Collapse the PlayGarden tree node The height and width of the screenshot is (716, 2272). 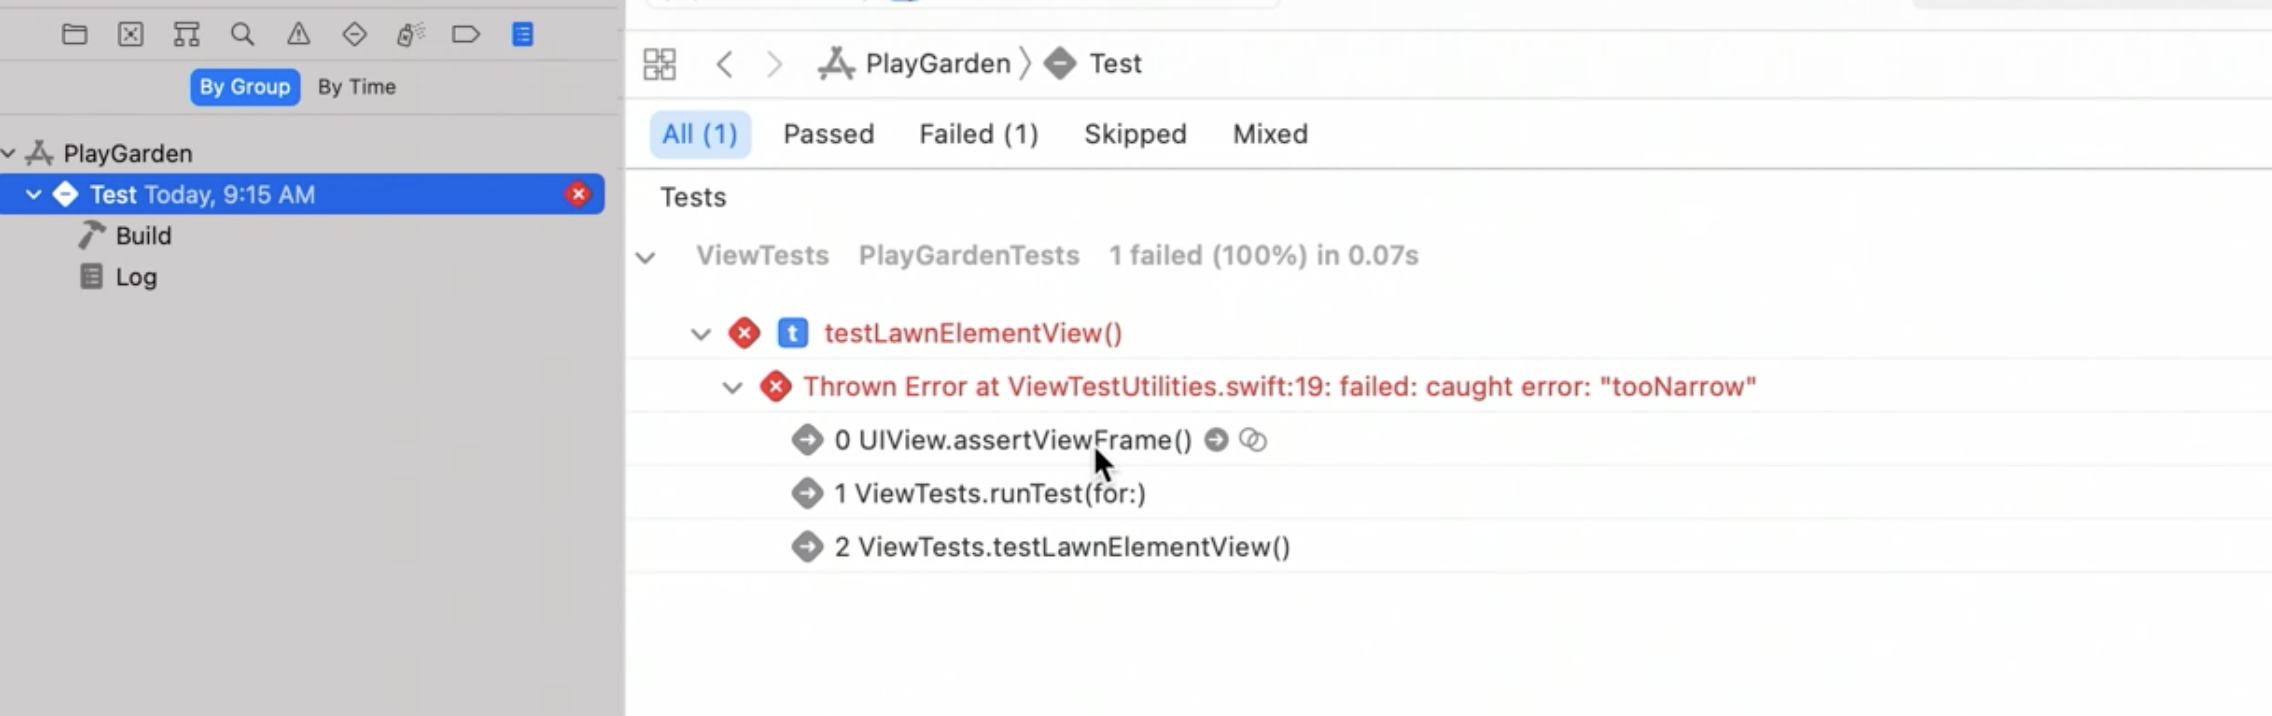[x=9, y=154]
